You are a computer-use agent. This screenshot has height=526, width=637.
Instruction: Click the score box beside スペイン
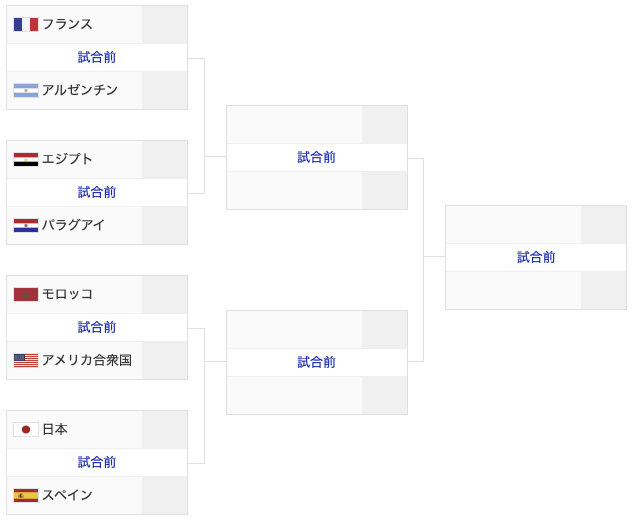tap(164, 495)
